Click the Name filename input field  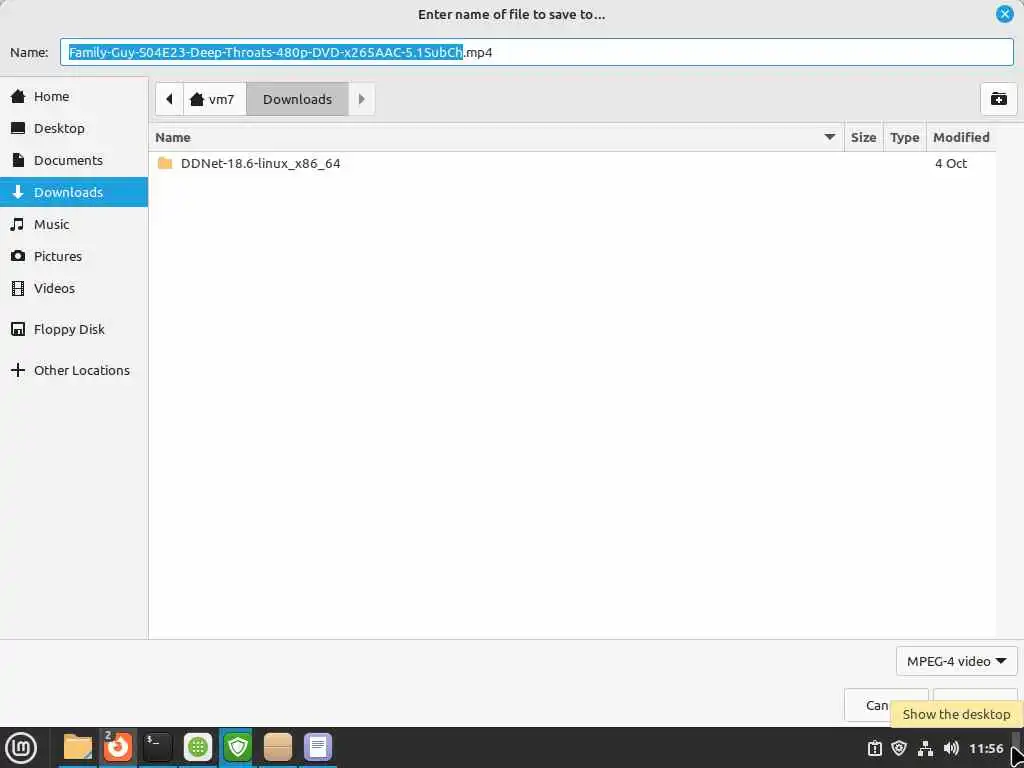point(536,52)
